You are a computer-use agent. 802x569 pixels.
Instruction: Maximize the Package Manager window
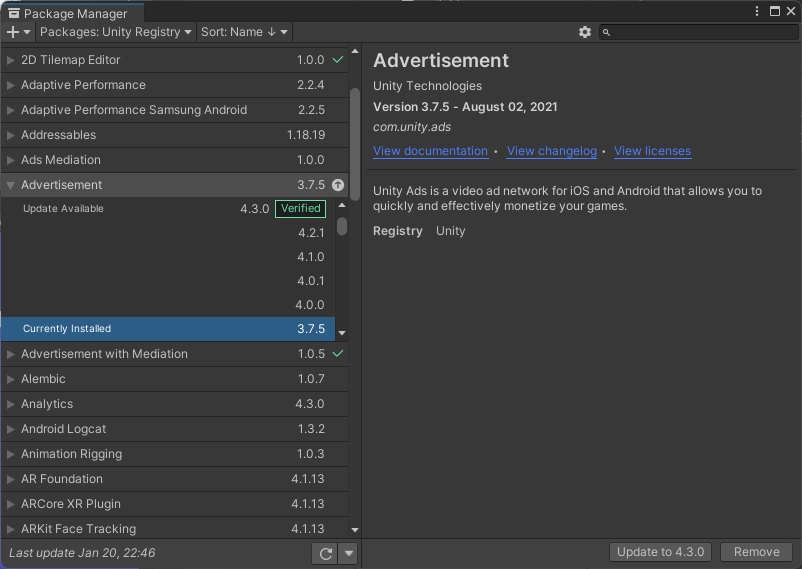coord(775,11)
